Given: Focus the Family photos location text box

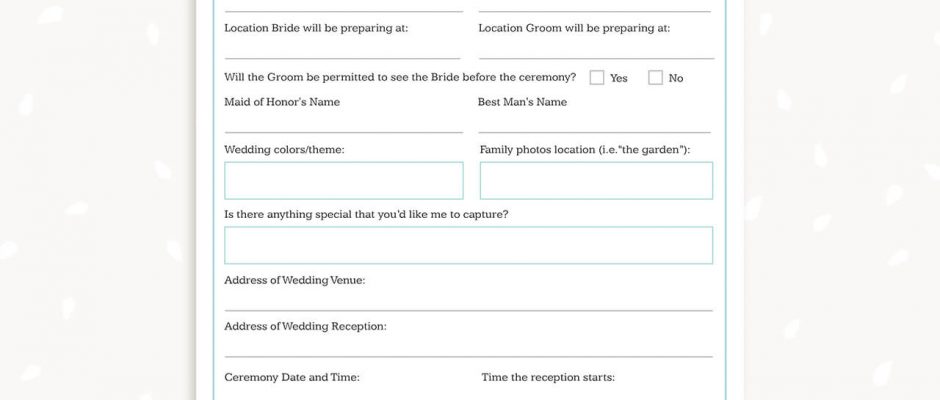Looking at the screenshot, I should [x=596, y=180].
